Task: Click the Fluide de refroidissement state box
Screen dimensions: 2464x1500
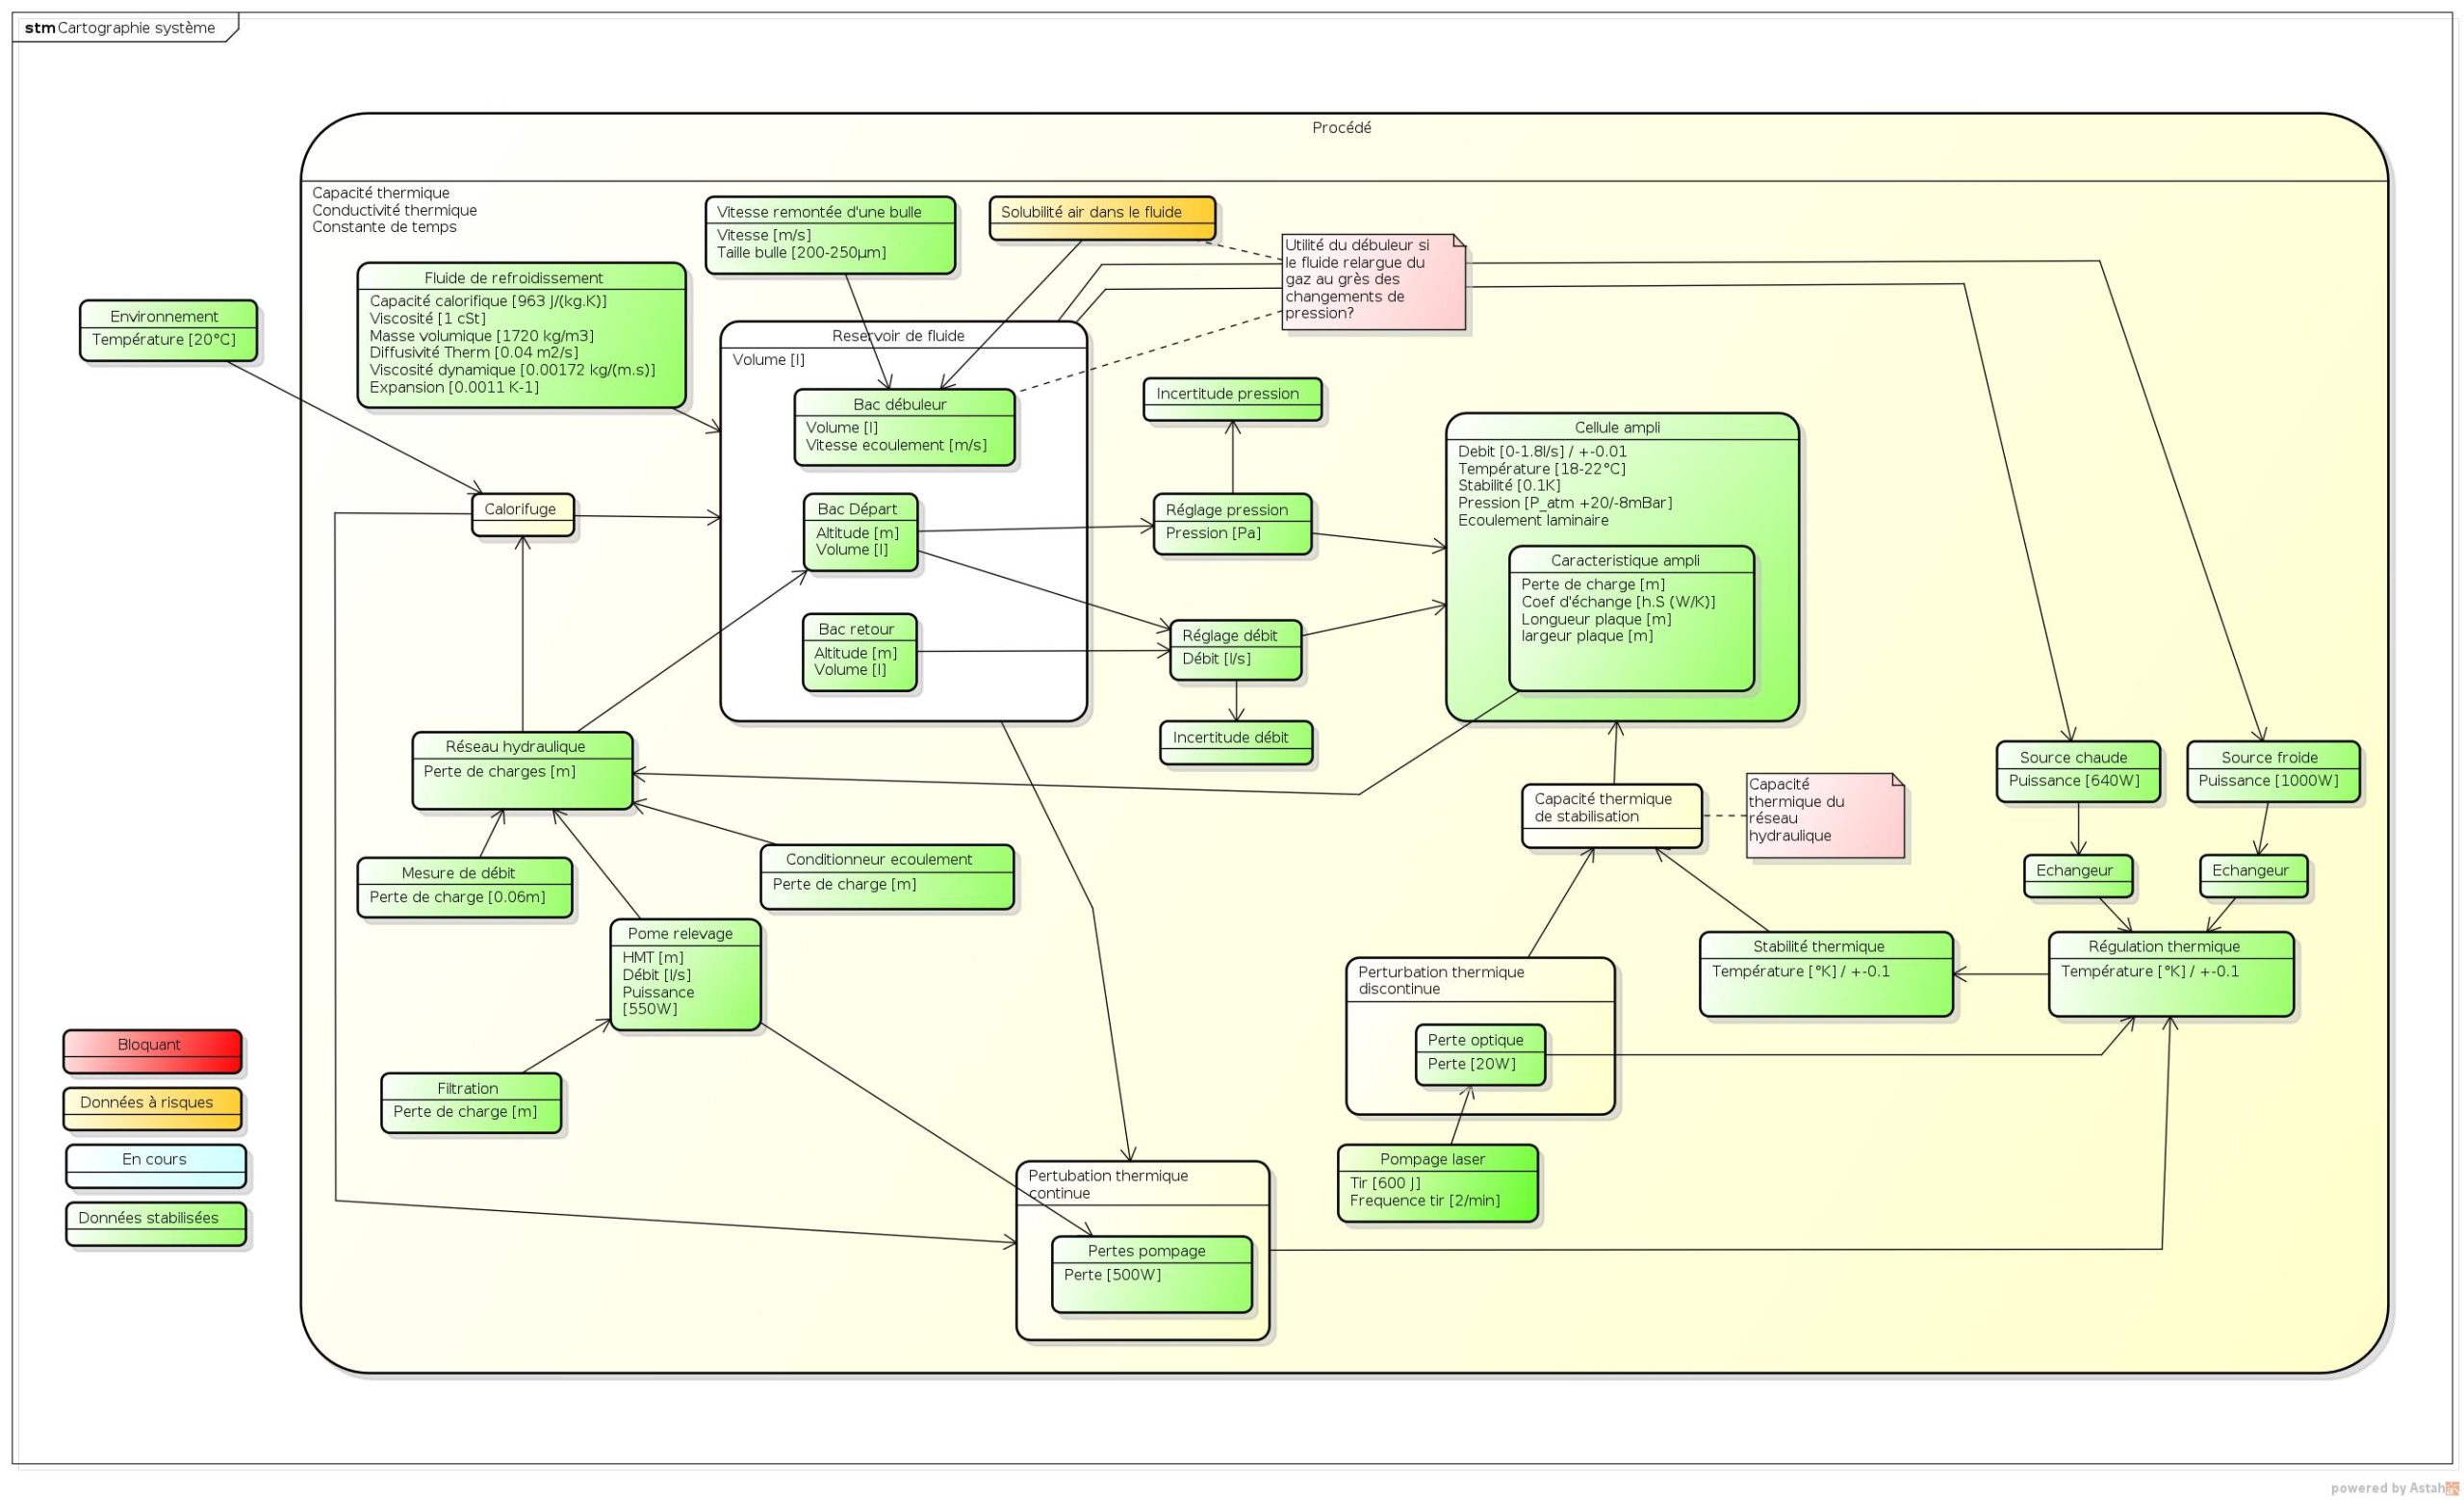Action: click(521, 335)
